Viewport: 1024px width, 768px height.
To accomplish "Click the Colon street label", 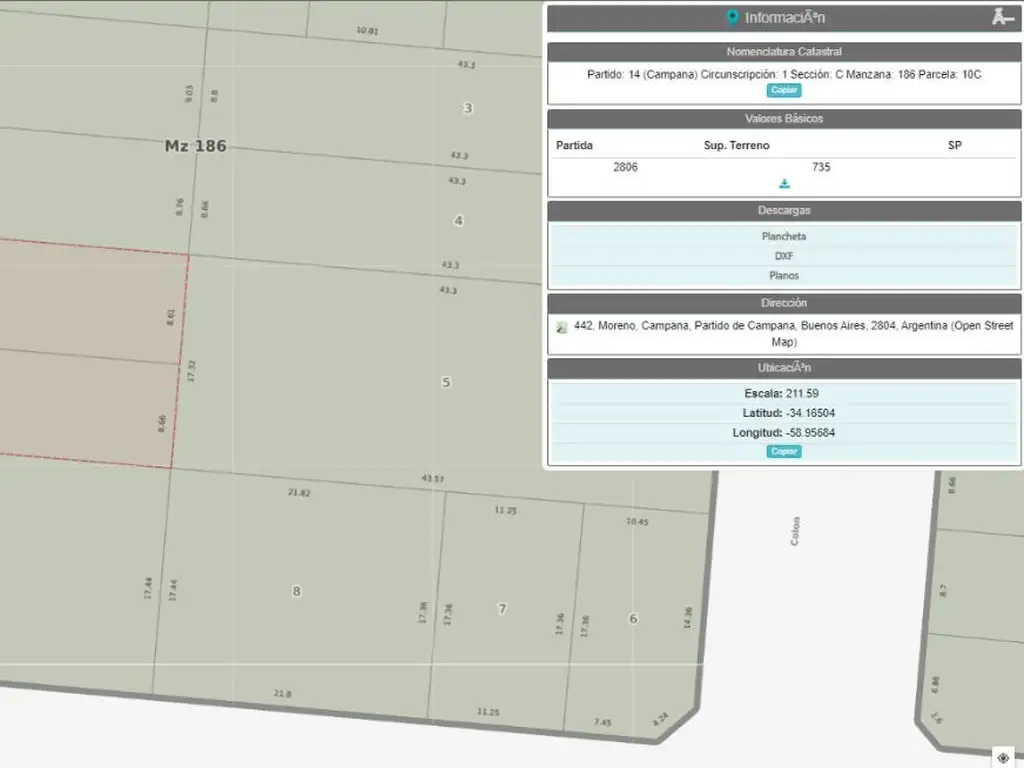I will 796,530.
